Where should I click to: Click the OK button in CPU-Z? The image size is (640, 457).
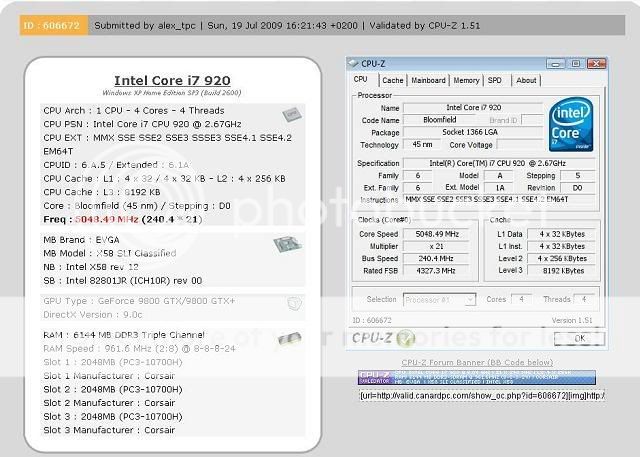(579, 338)
